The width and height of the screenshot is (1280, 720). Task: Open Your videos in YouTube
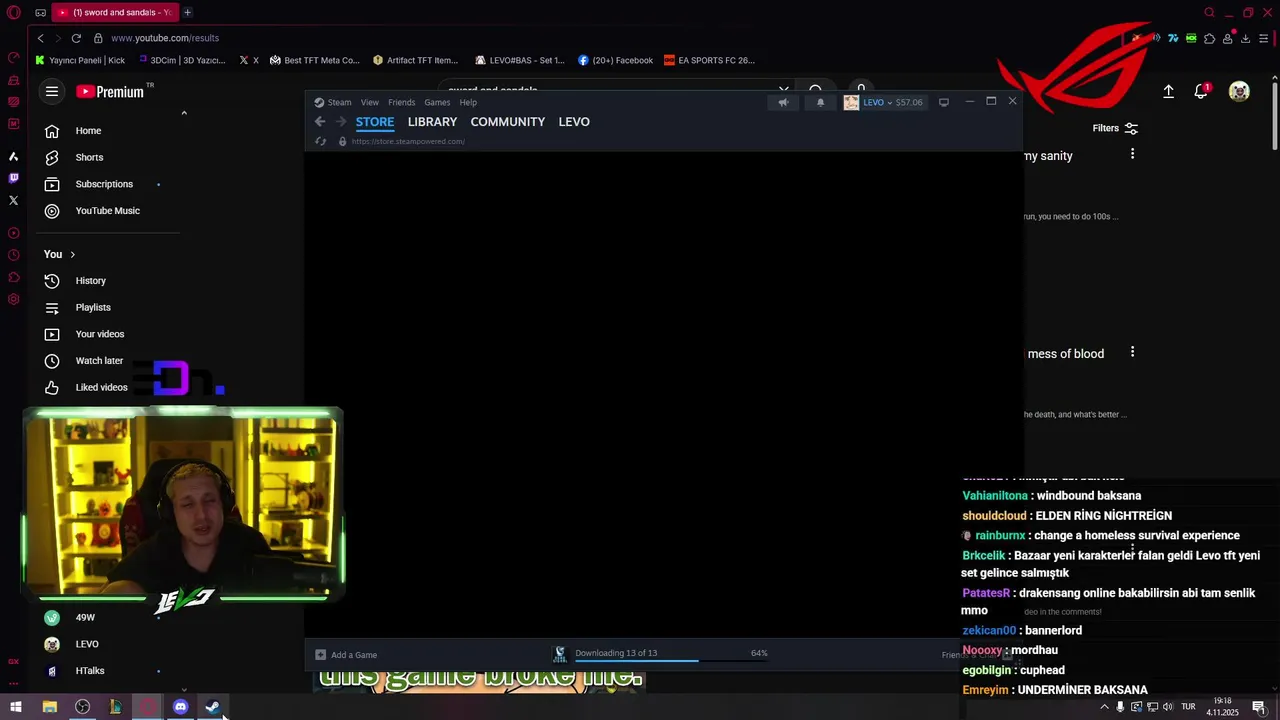[100, 334]
